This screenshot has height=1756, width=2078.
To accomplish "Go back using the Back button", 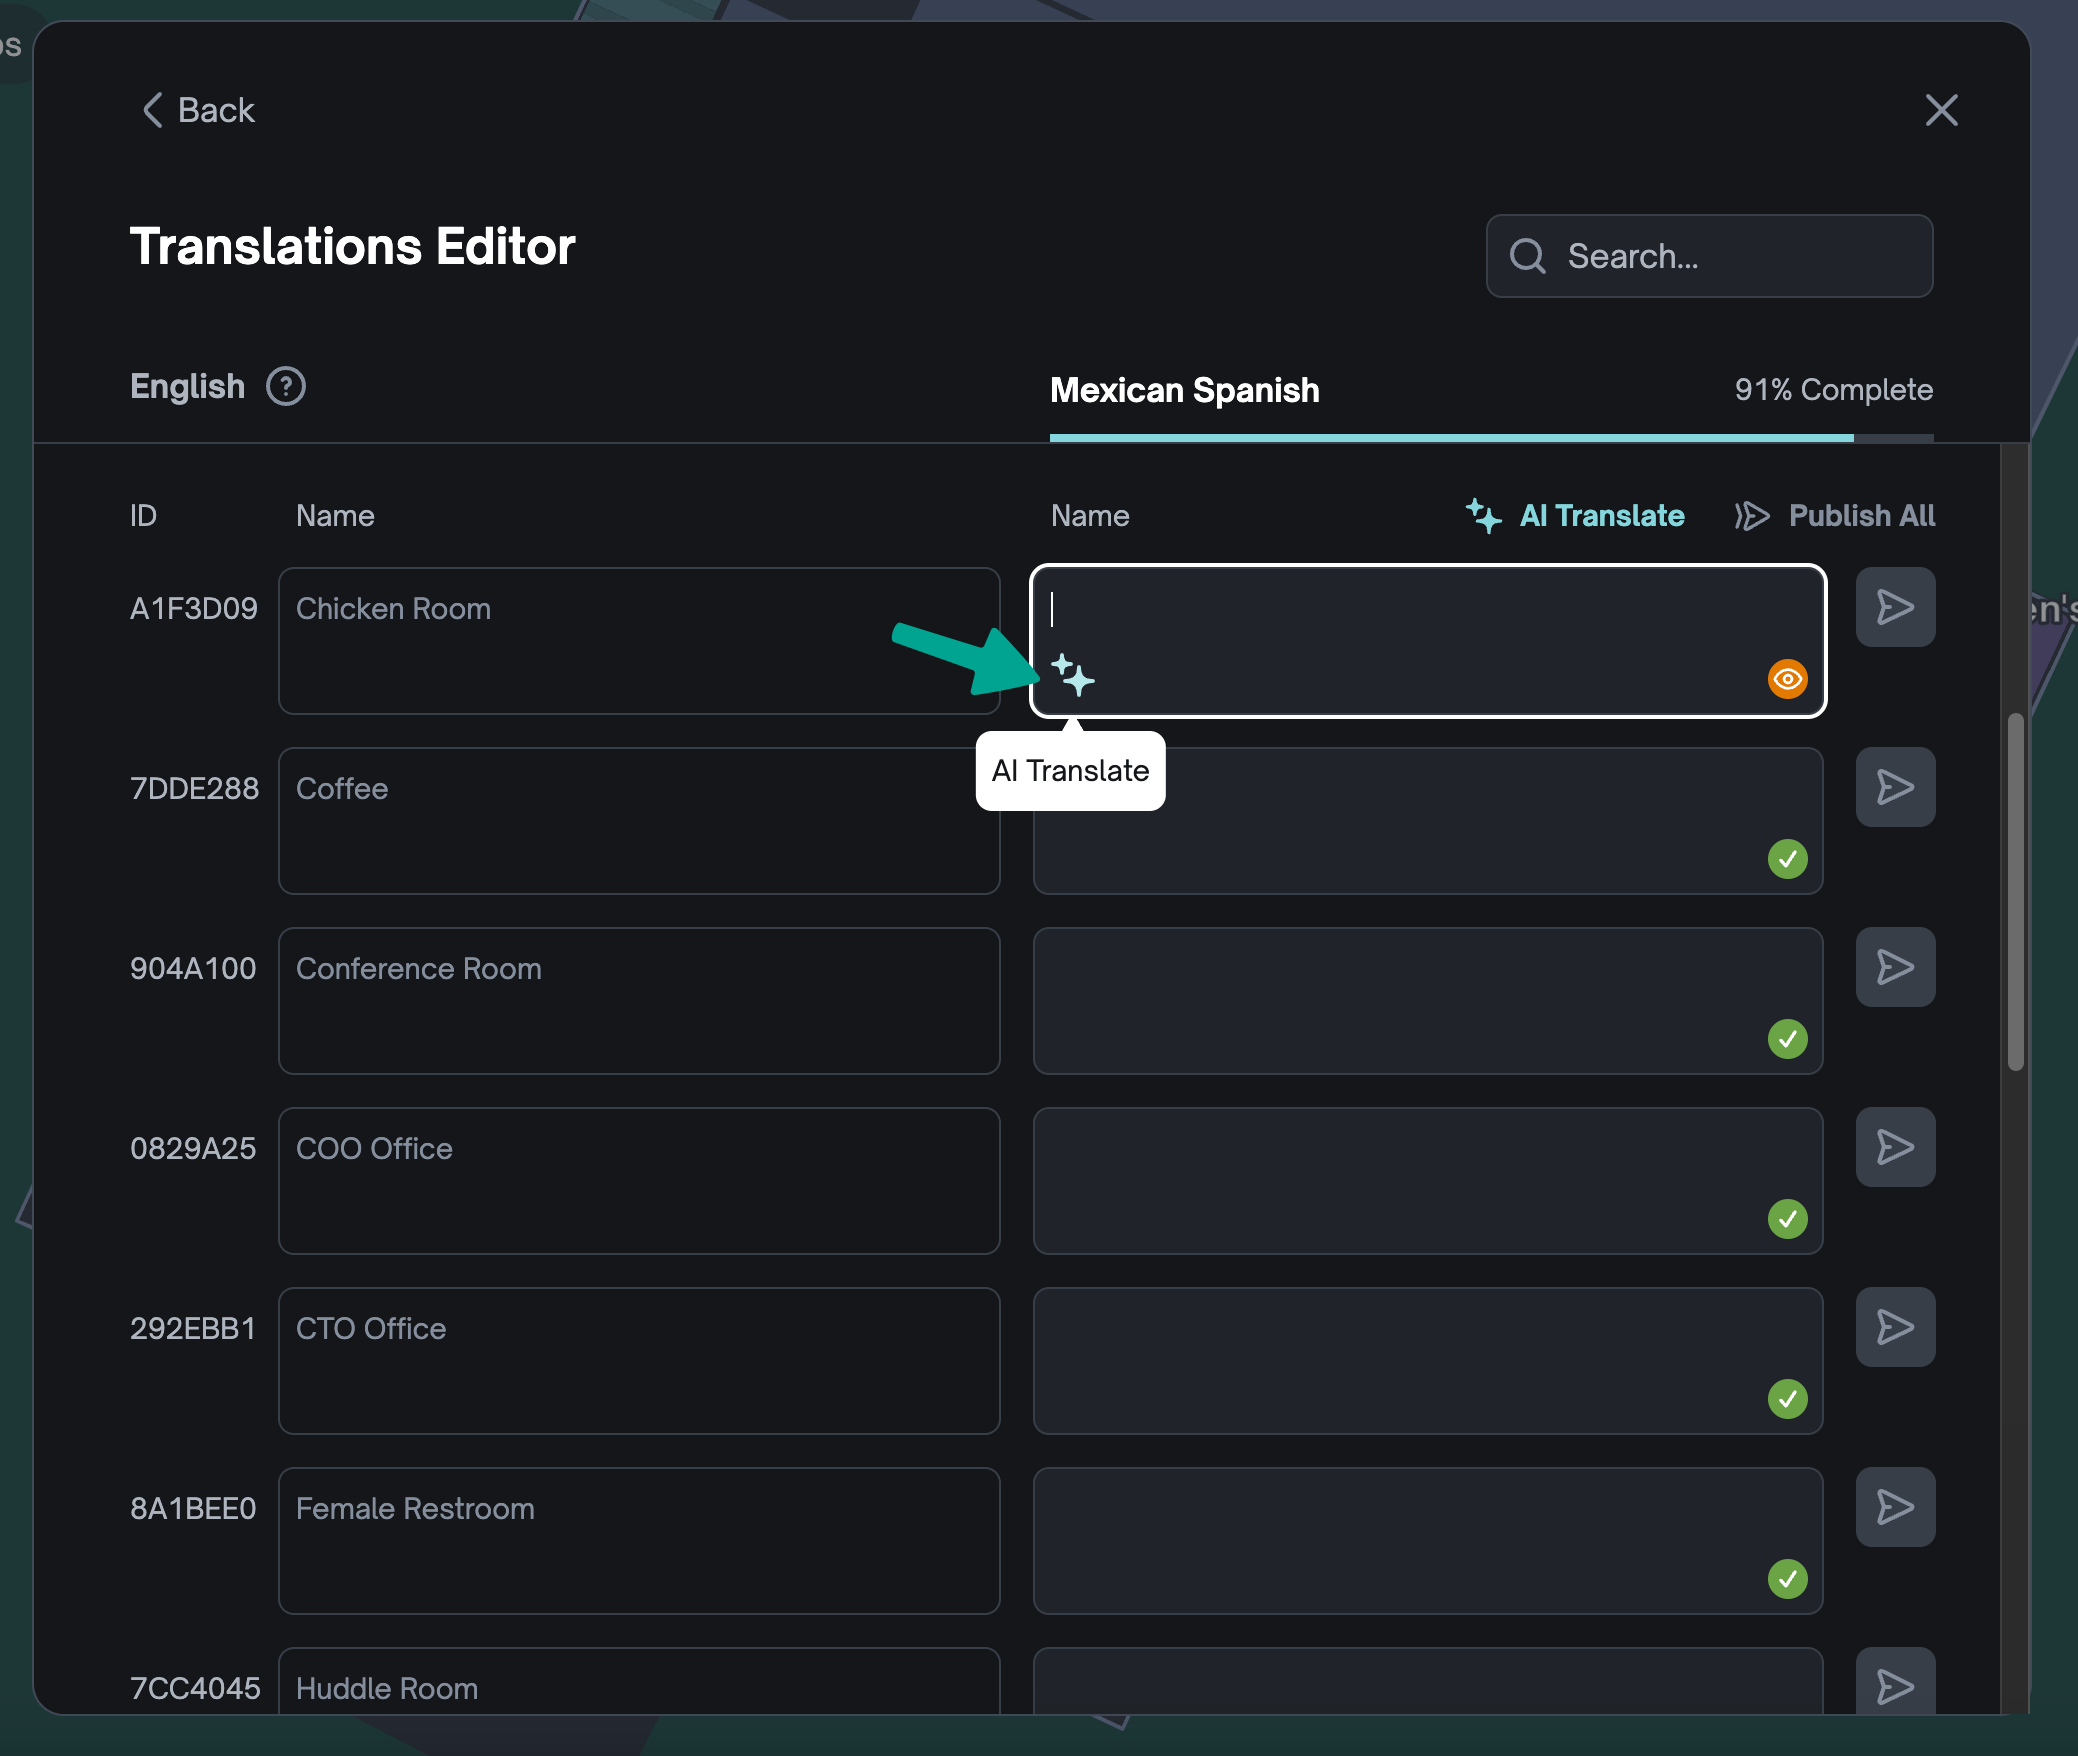I will [x=198, y=110].
